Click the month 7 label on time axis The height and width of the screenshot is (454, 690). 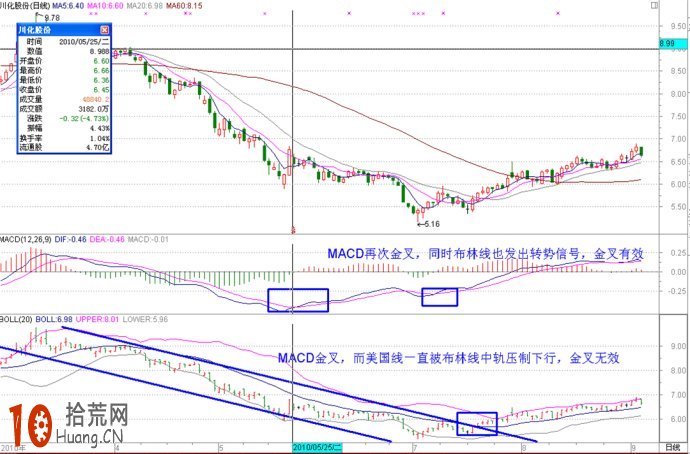click(x=415, y=447)
